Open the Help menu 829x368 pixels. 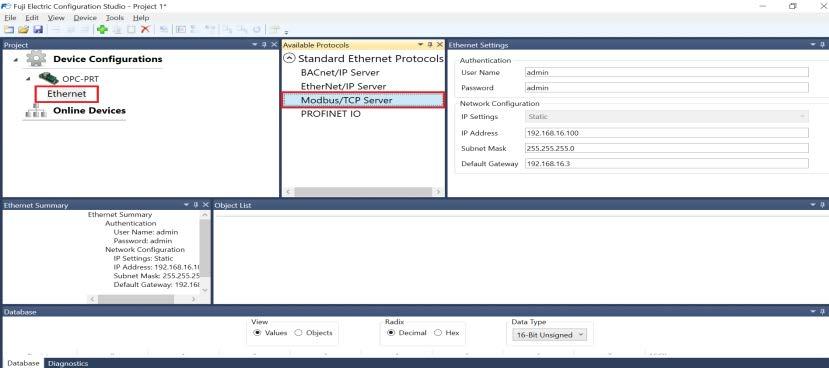141,17
